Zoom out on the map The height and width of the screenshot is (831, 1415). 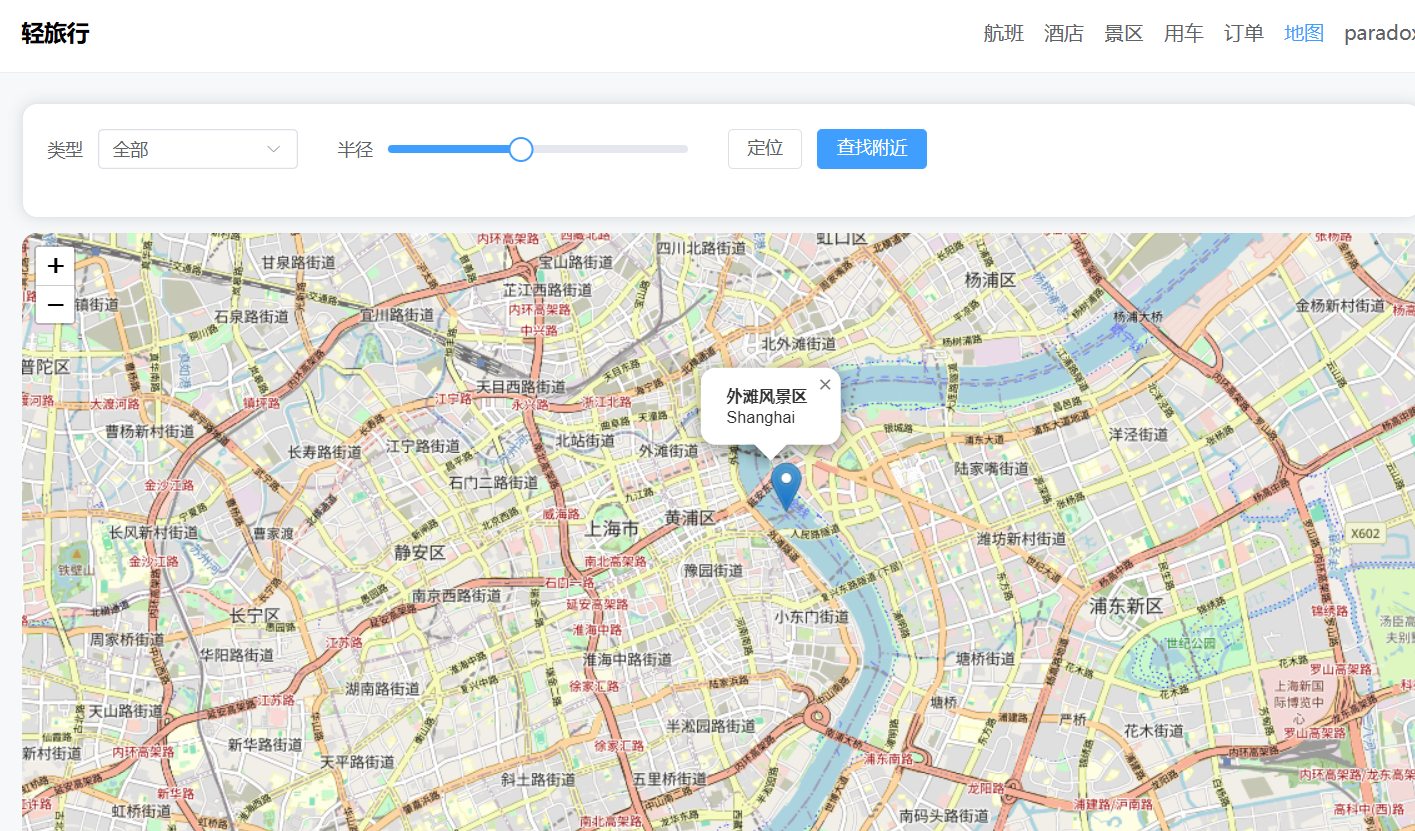[x=55, y=304]
